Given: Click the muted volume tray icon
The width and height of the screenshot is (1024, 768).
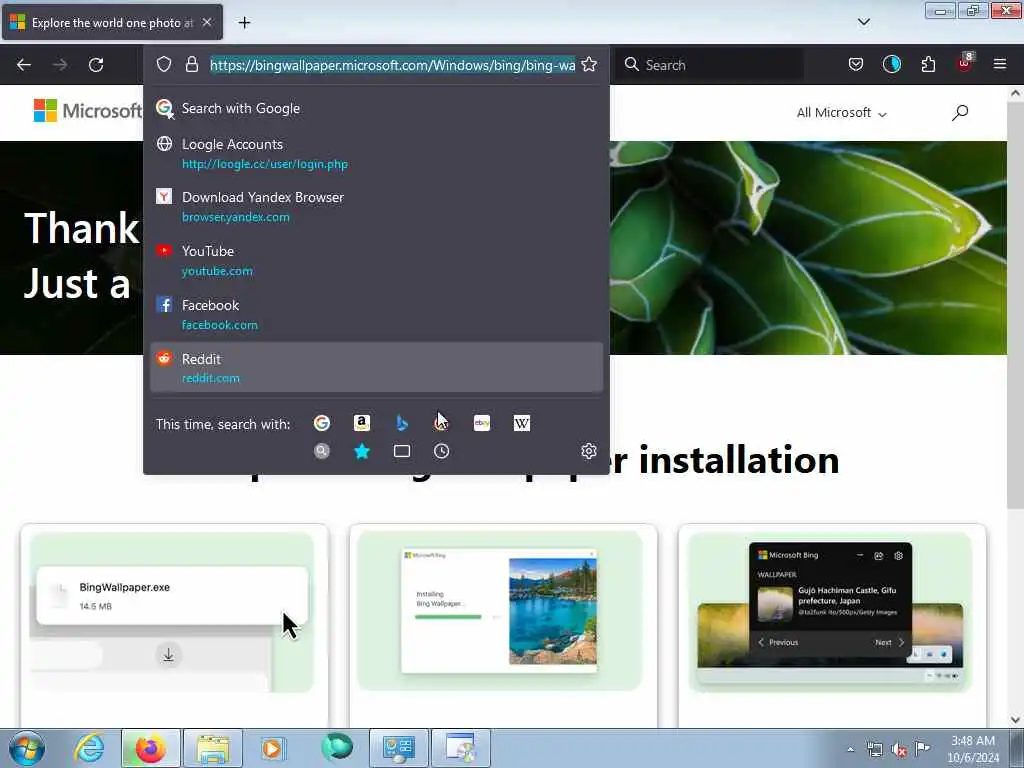Looking at the screenshot, I should [x=899, y=749].
